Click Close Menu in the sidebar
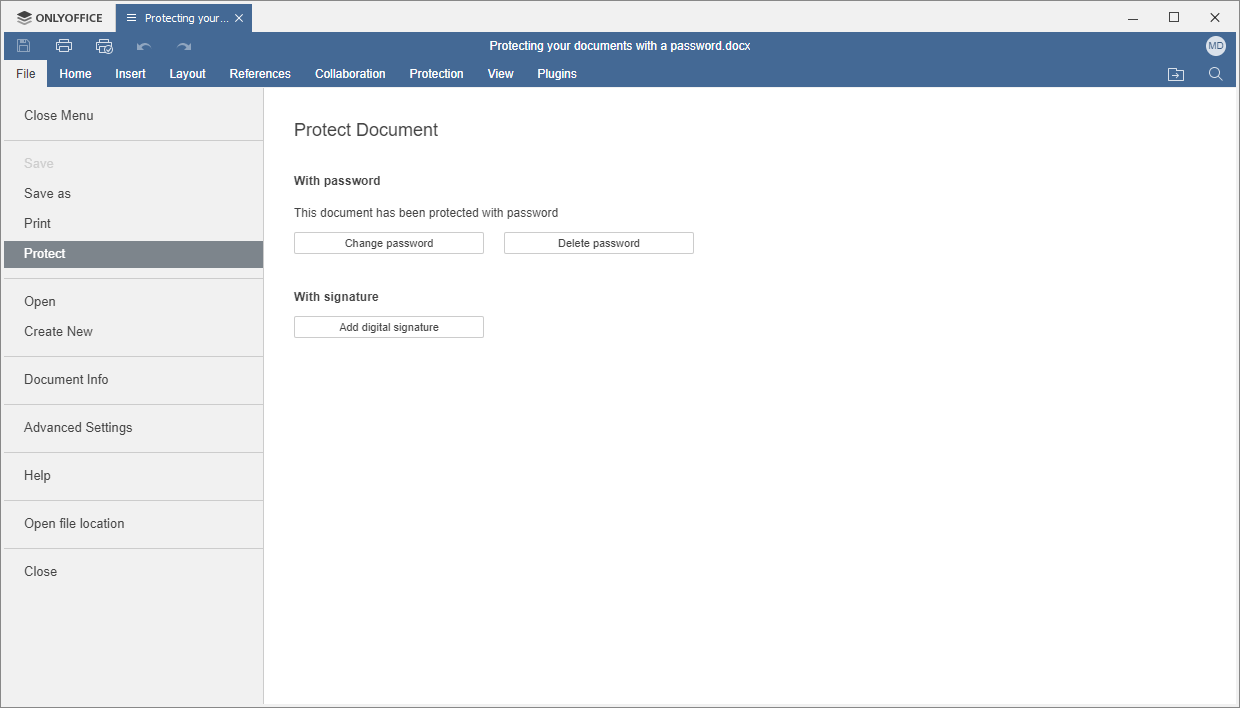 coord(58,115)
